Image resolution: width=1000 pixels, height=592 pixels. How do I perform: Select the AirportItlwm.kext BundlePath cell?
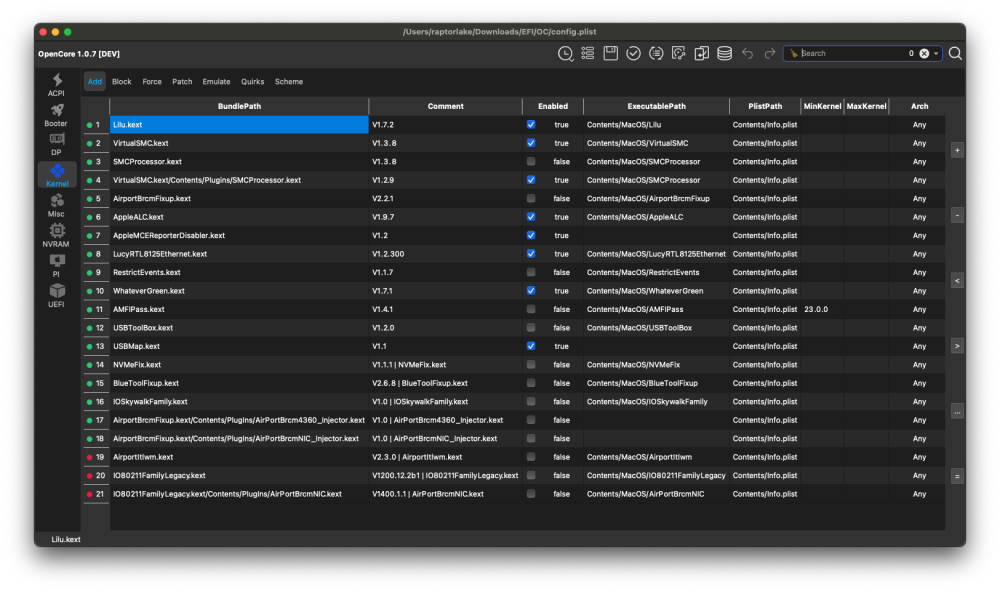(239, 457)
